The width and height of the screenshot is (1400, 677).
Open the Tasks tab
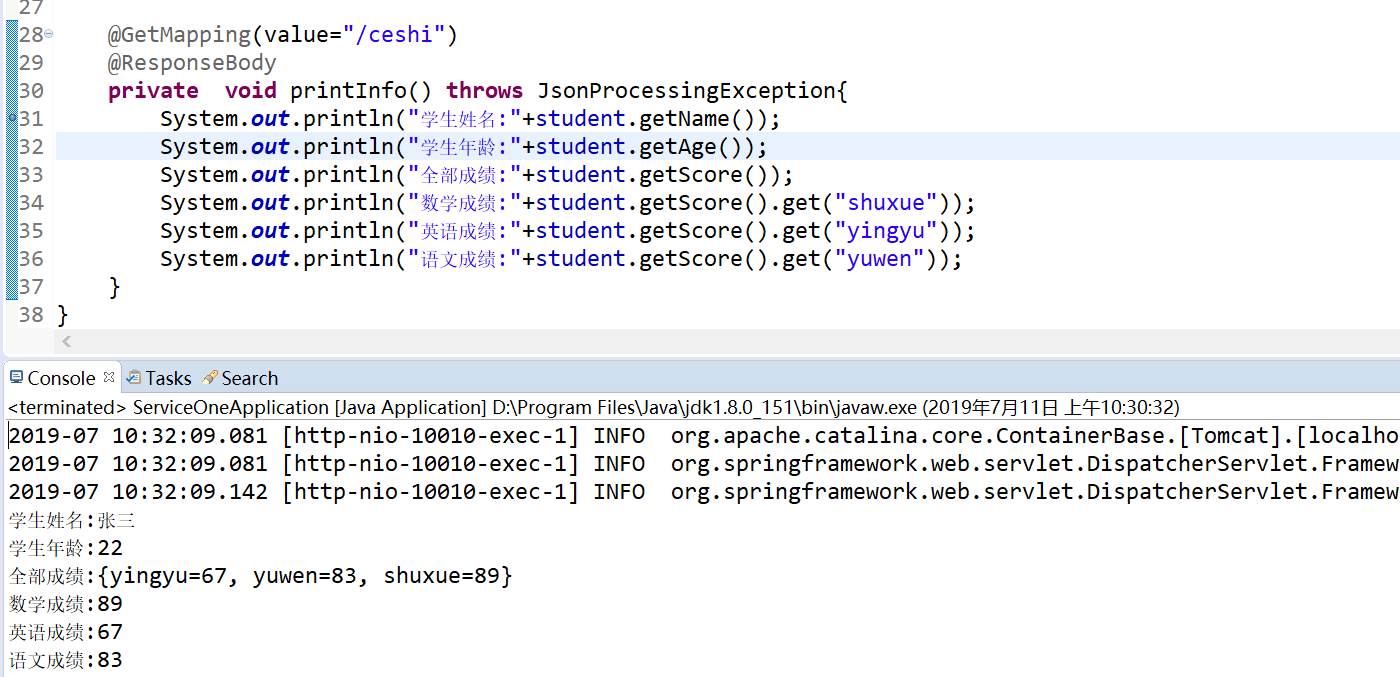pyautogui.click(x=158, y=378)
